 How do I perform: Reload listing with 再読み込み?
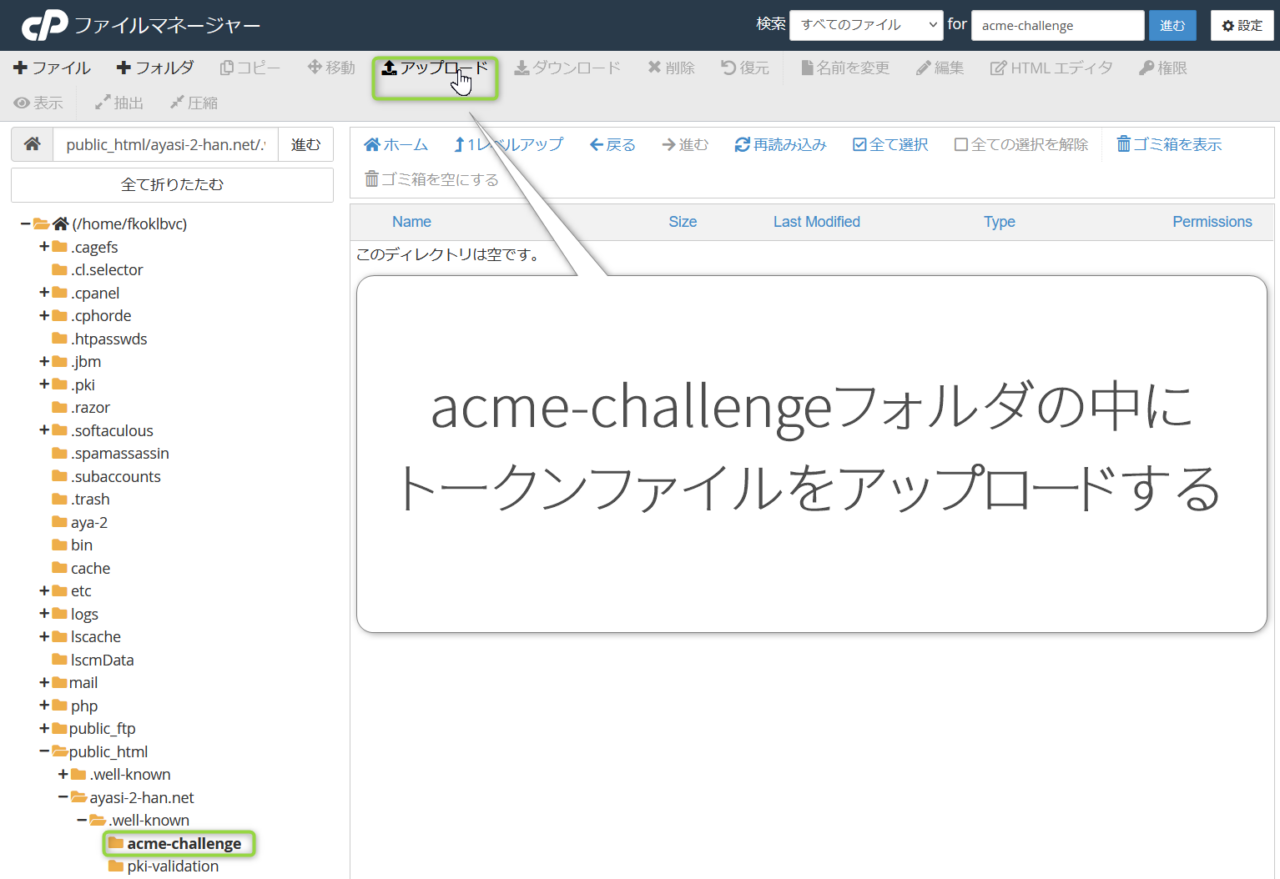pos(781,144)
